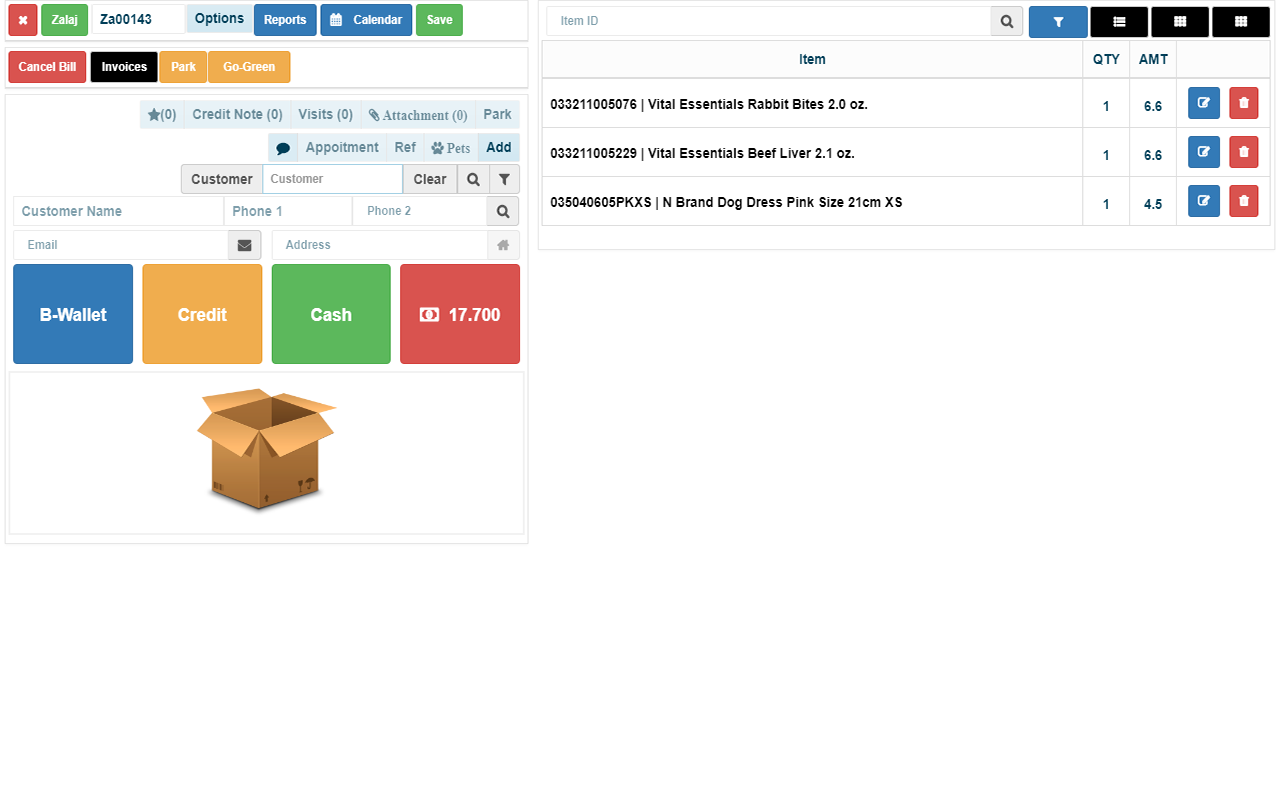Edit the Vital Essentials Rabbit Bites line

pos(1203,103)
